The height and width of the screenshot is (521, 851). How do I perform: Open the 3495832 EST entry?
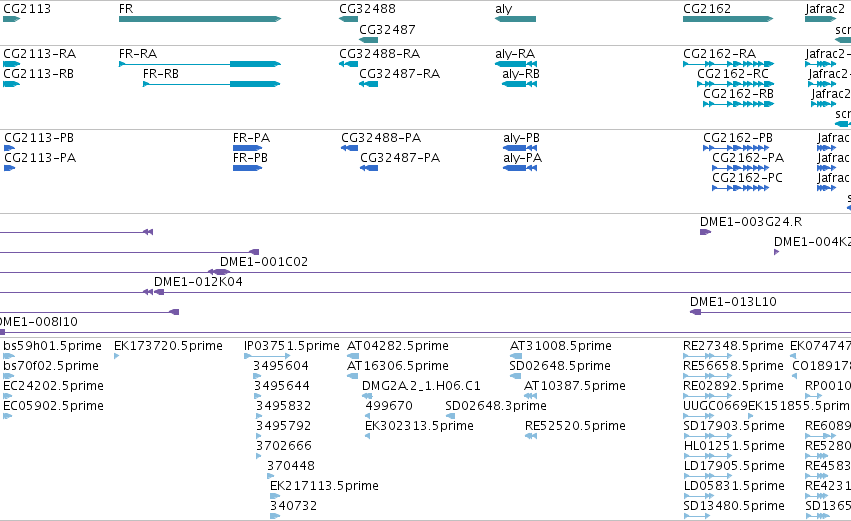coord(283,406)
